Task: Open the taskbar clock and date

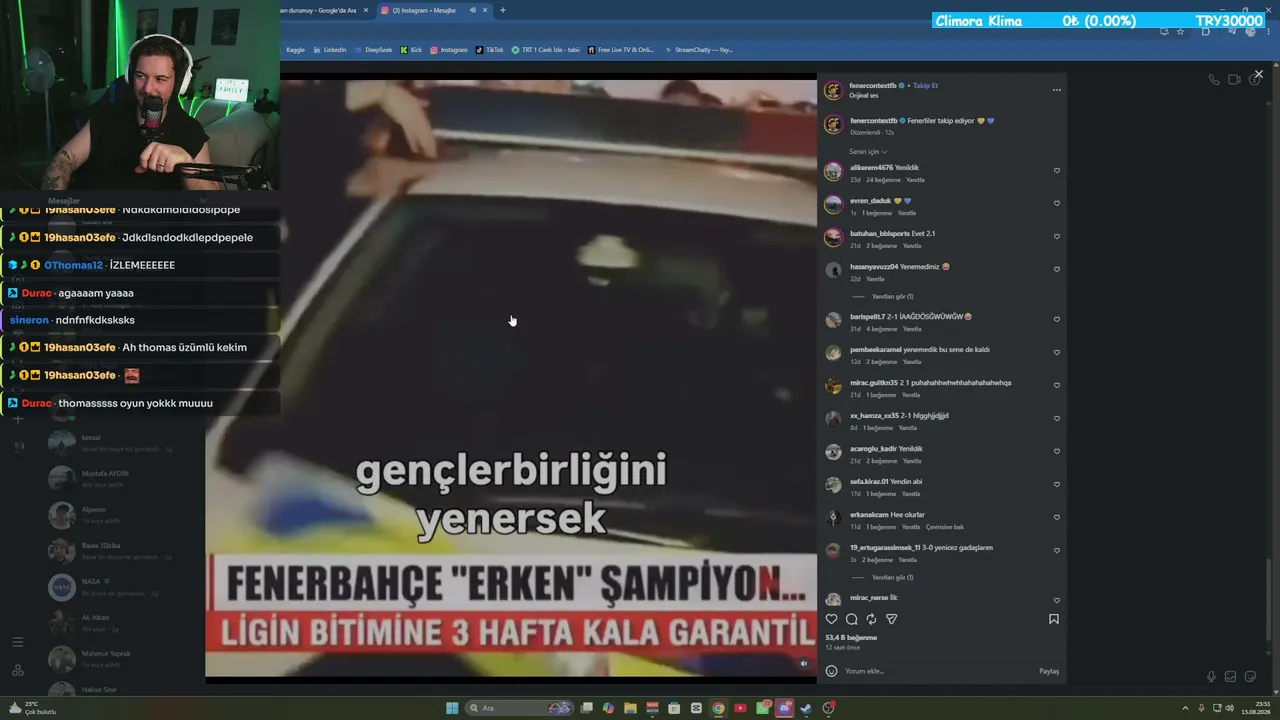Action: [1255, 708]
